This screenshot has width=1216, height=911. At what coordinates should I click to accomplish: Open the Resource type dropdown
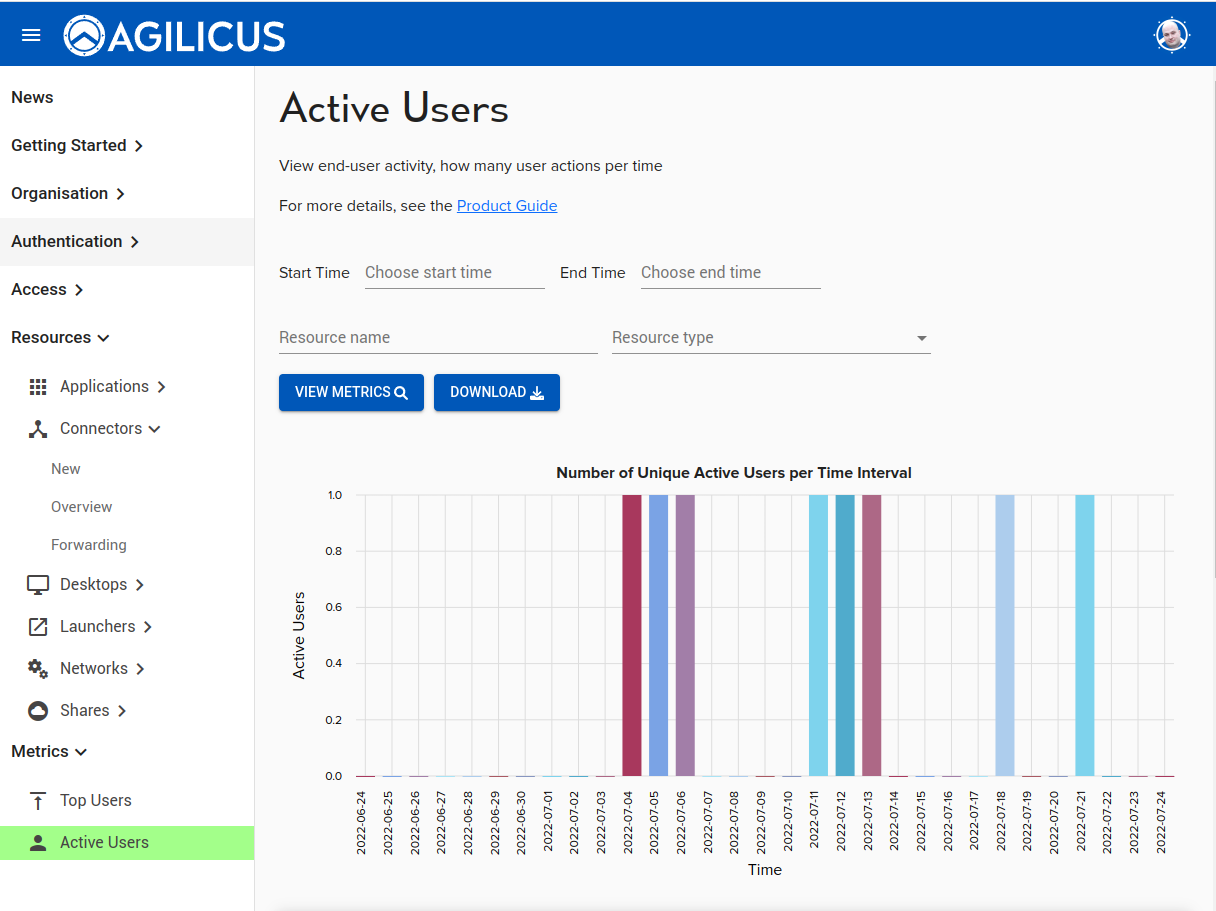(770, 338)
